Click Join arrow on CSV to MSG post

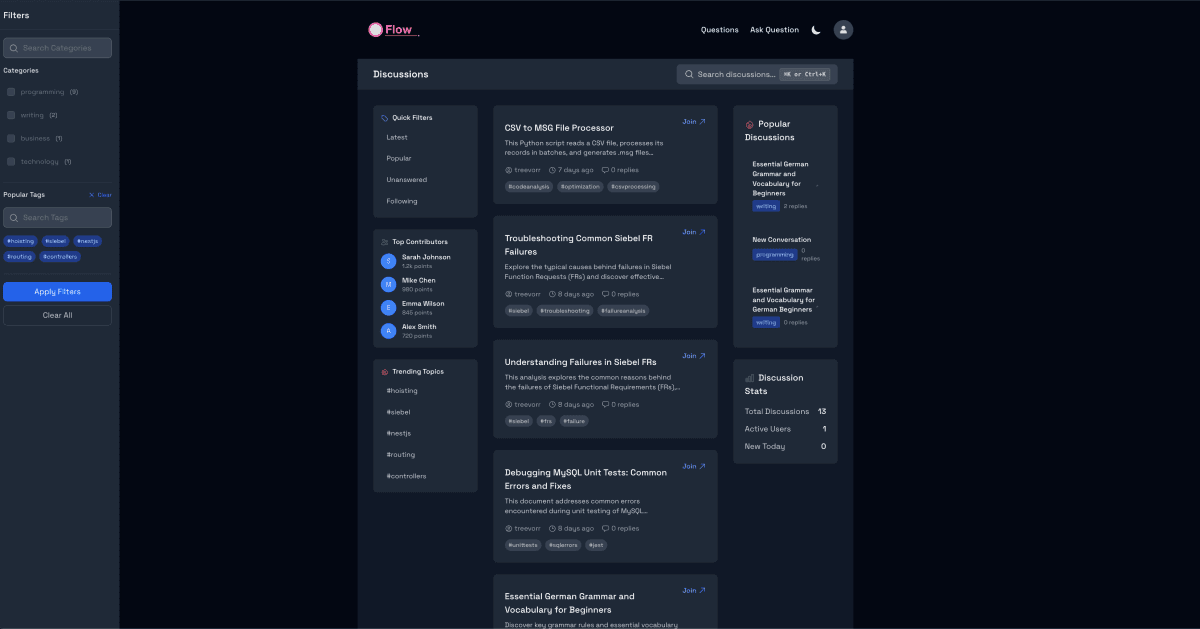[694, 122]
